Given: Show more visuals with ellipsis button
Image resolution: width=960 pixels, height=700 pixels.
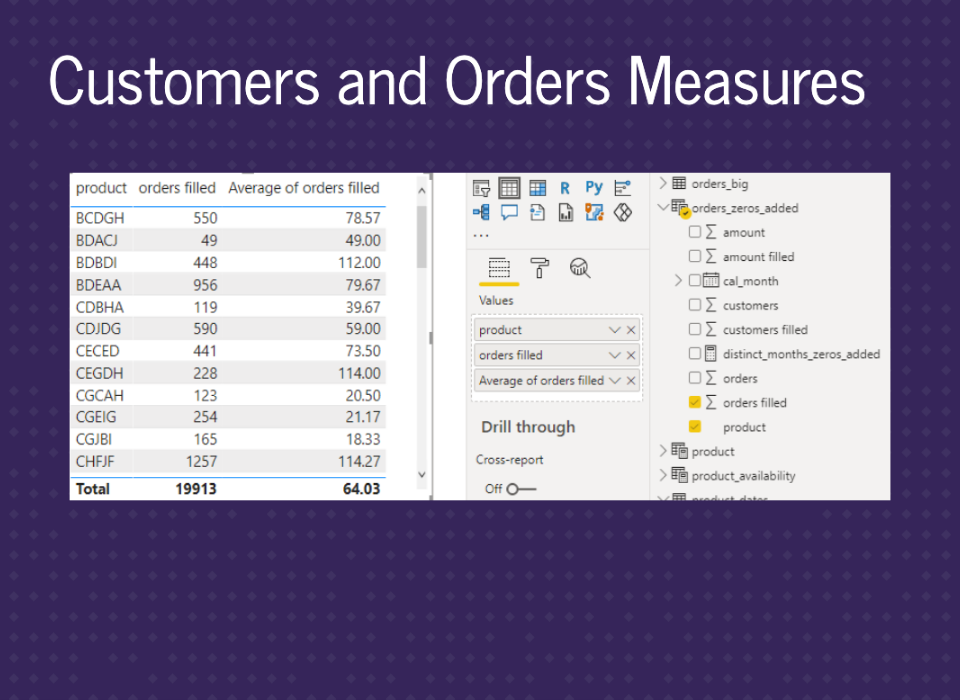Looking at the screenshot, I should tap(481, 235).
